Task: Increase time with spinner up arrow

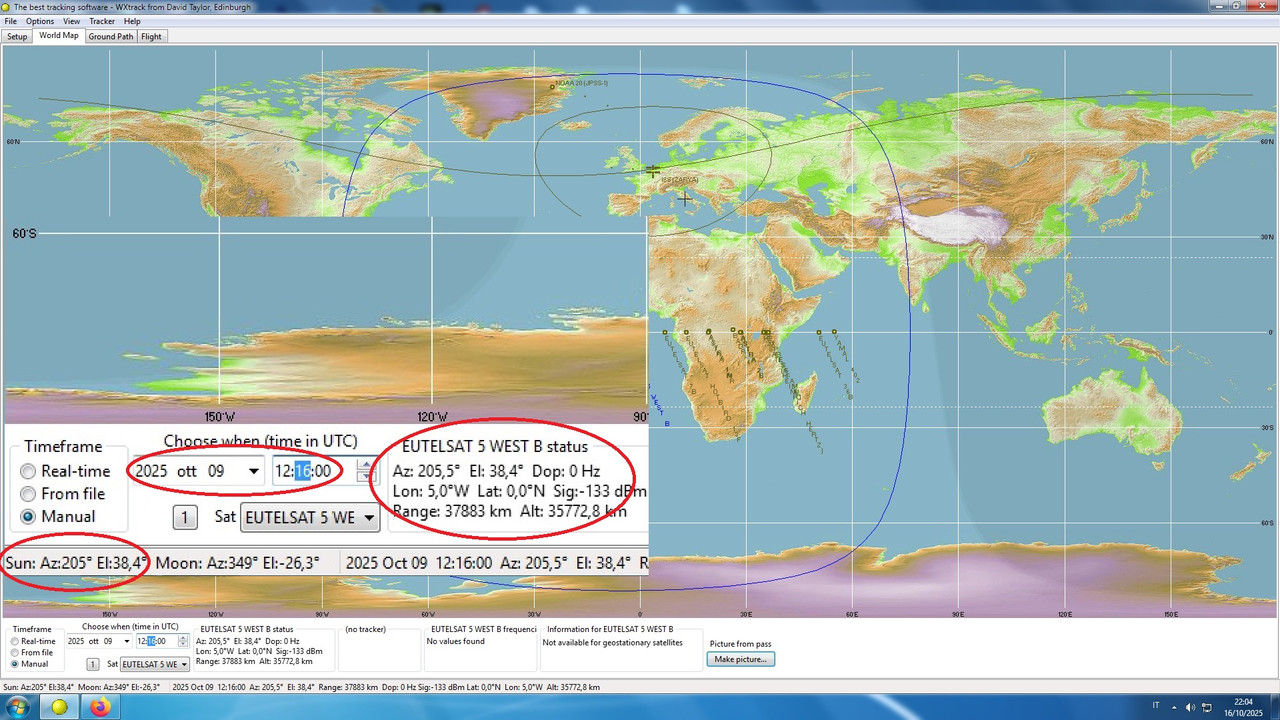Action: coord(183,638)
